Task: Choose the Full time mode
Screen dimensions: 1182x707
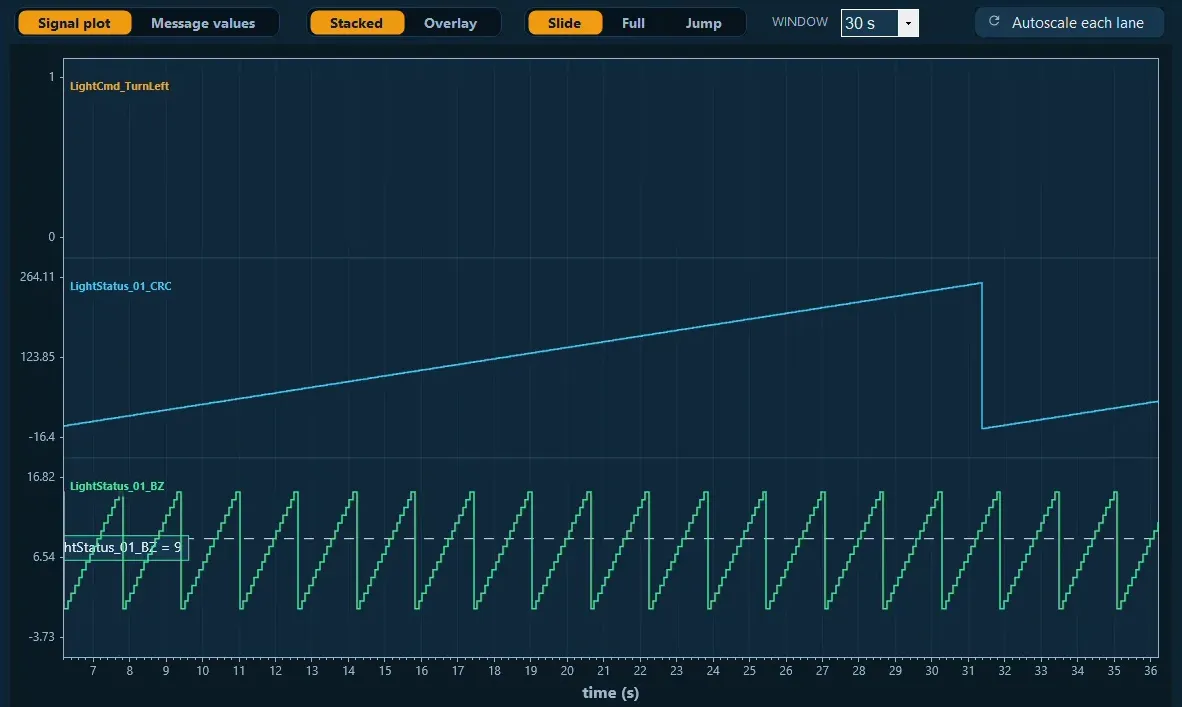Action: pyautogui.click(x=633, y=23)
